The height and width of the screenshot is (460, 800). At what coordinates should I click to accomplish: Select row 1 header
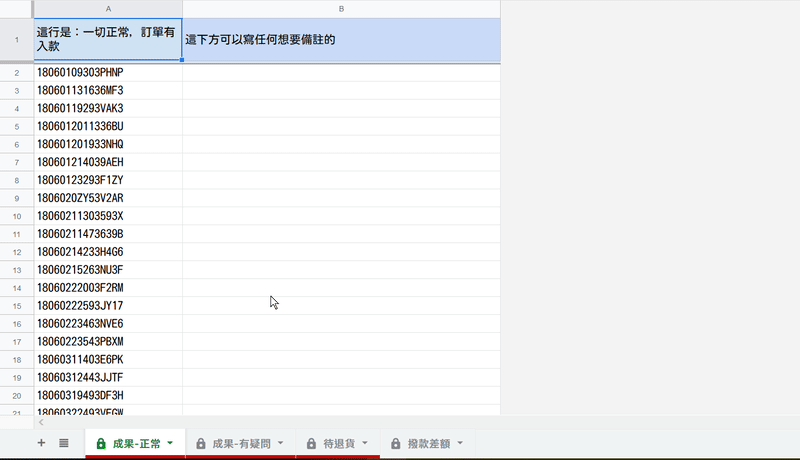[x=17, y=40]
